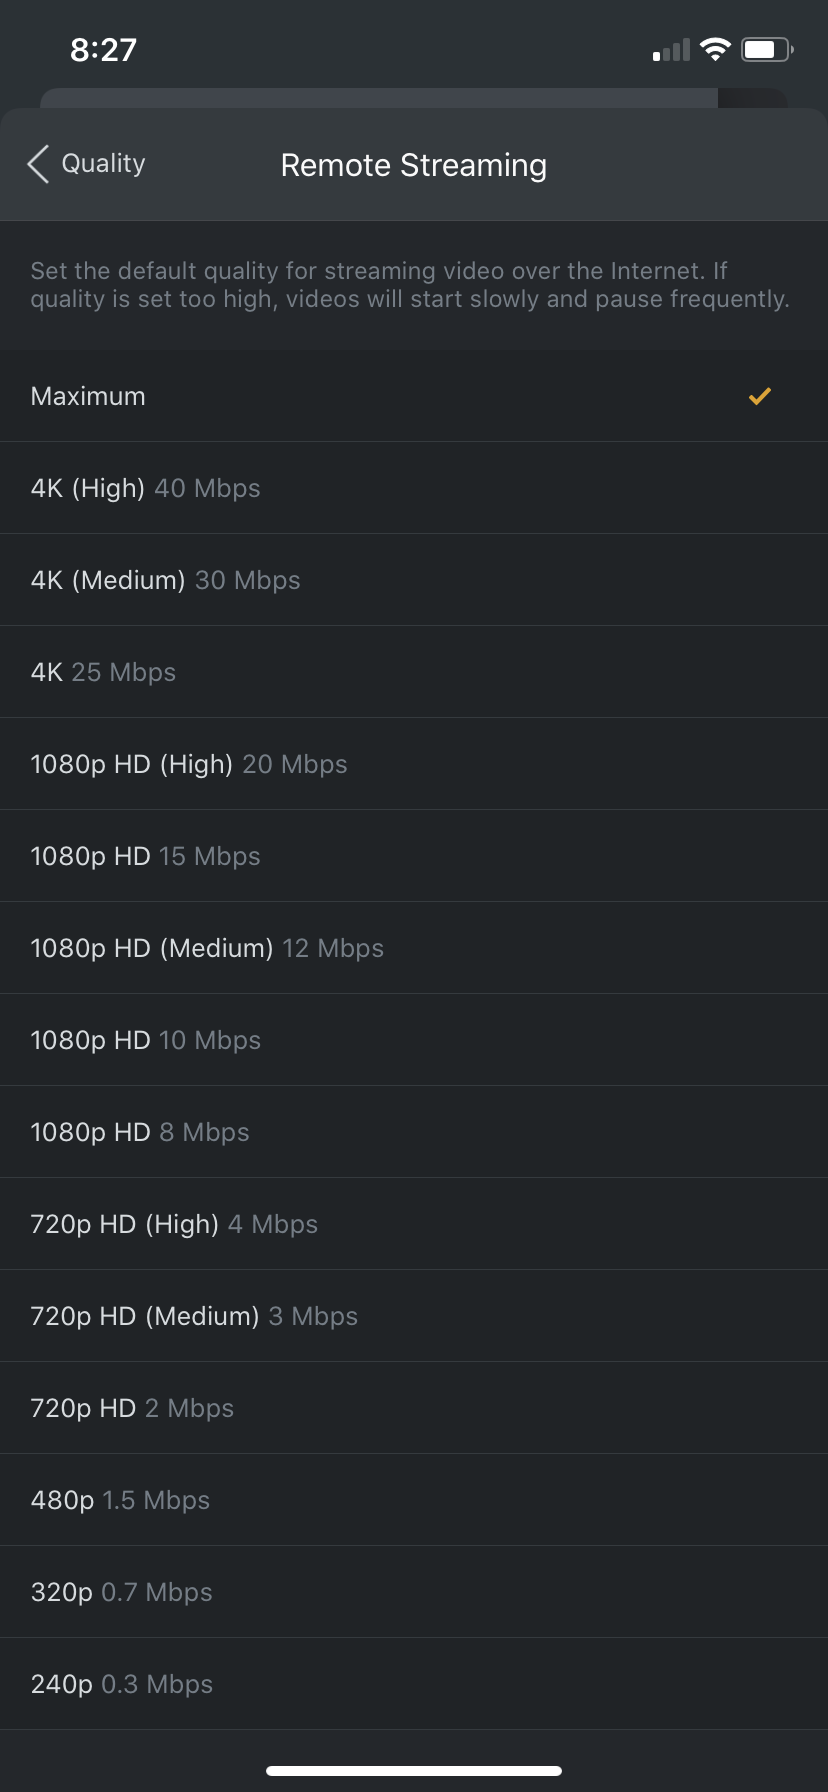Tap the home indicator bar

pos(414,1771)
